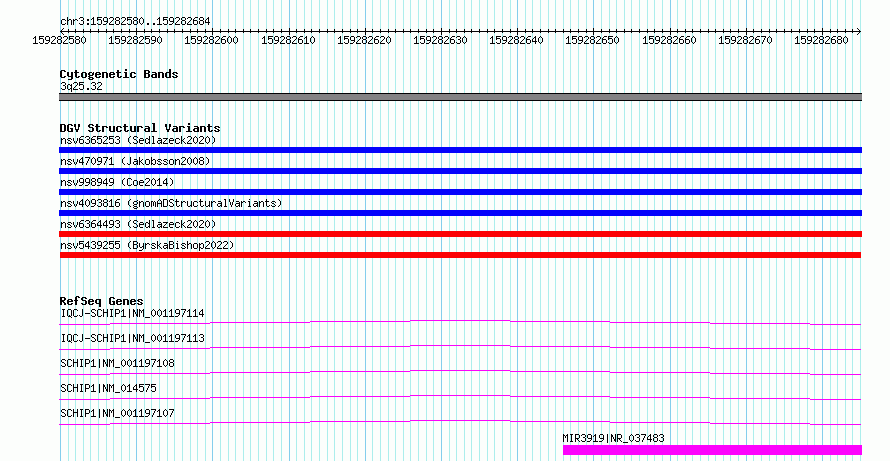890x461 pixels.
Task: Click intron line of IQCJ-SCHIP1|NM_001197114
Action: click(x=460, y=322)
